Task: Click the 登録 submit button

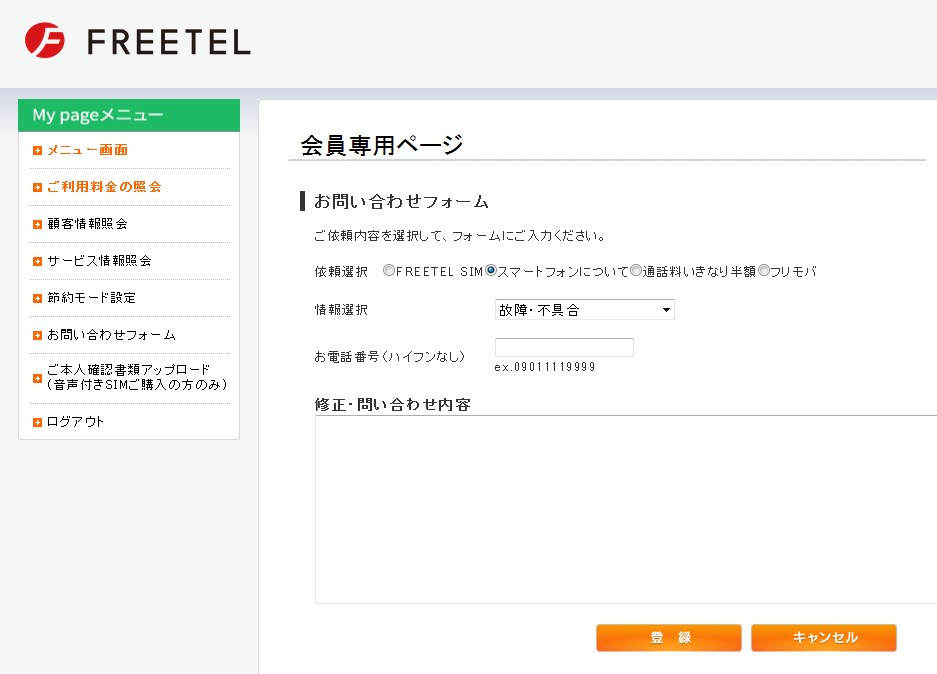Action: pyautogui.click(x=669, y=638)
